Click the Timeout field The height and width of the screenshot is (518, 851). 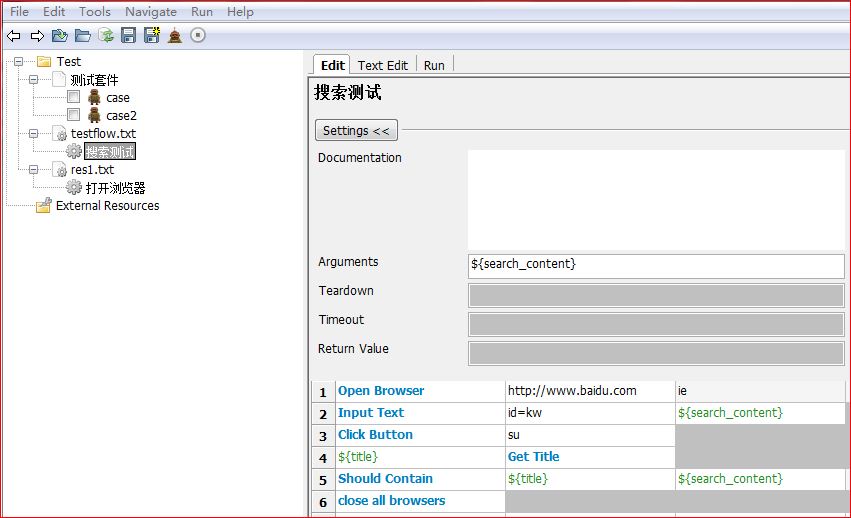coord(656,324)
